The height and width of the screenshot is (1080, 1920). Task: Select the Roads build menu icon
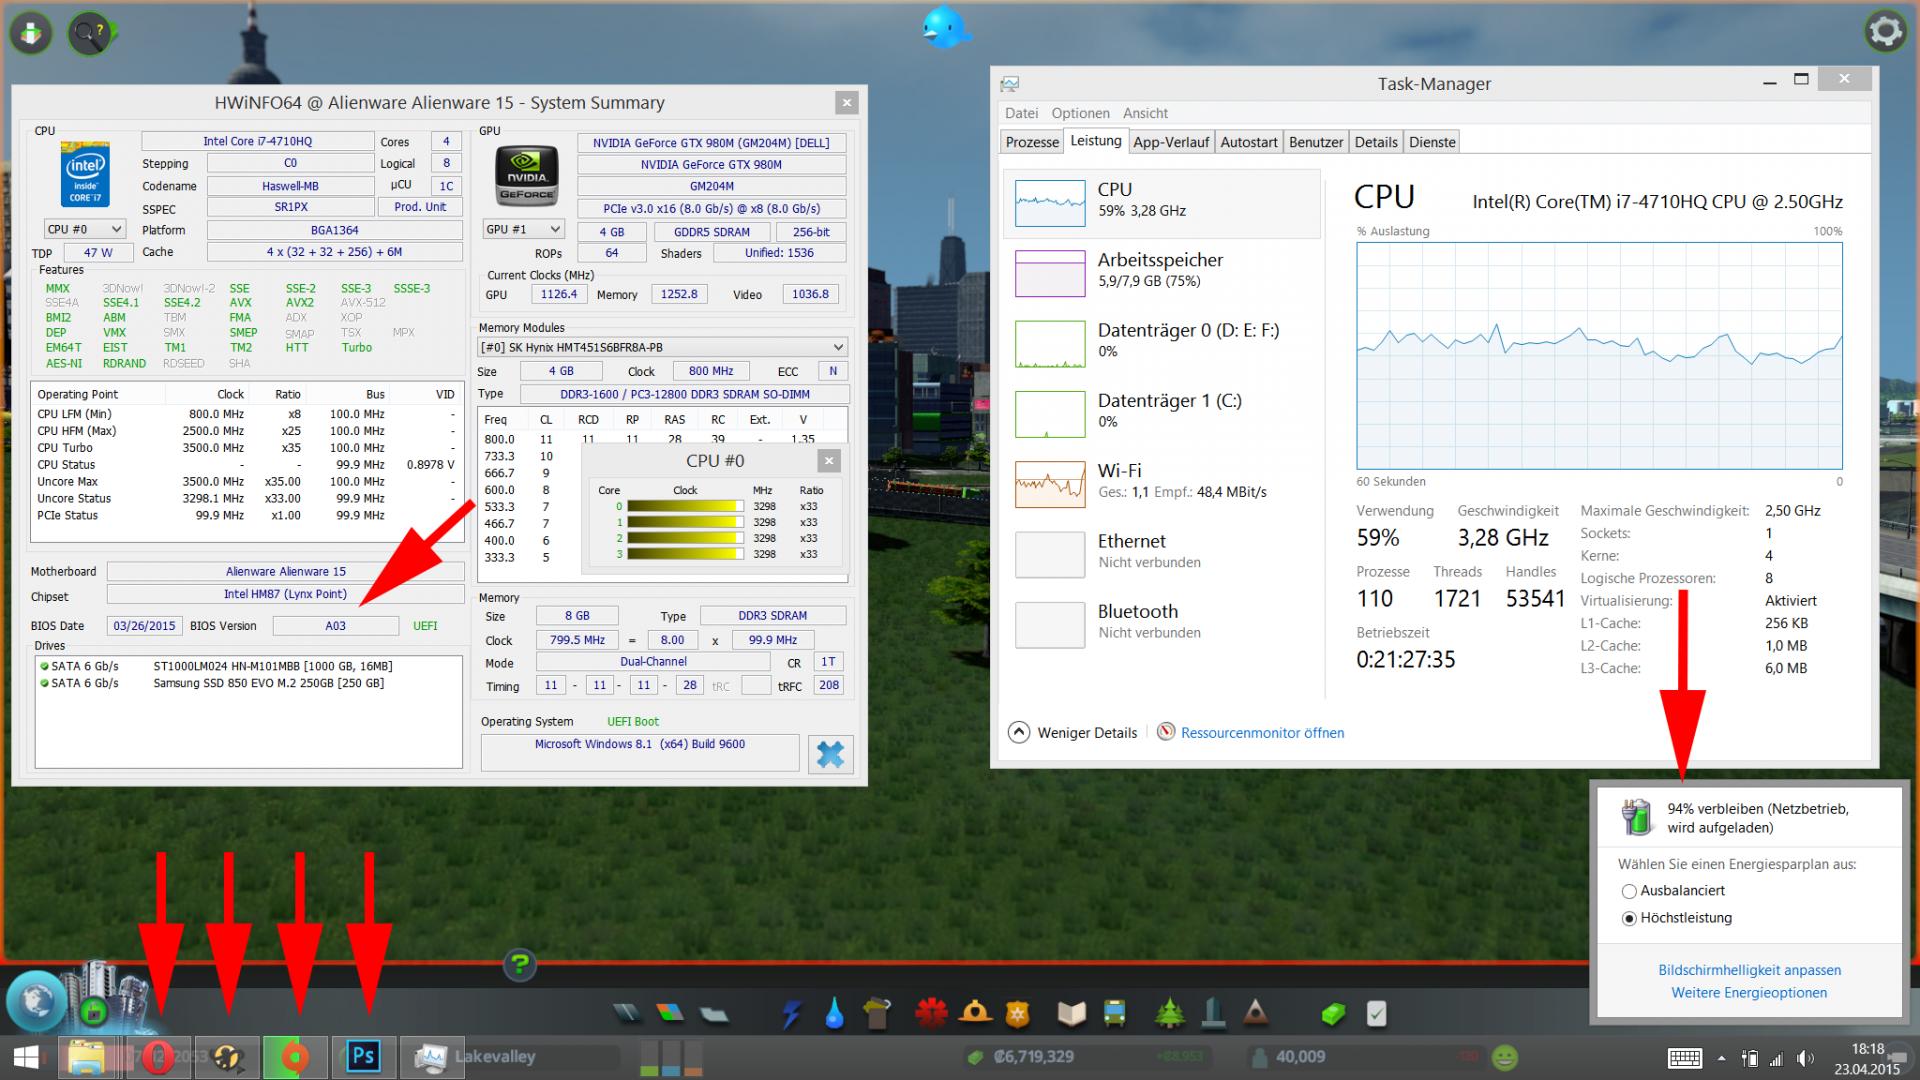[628, 1014]
